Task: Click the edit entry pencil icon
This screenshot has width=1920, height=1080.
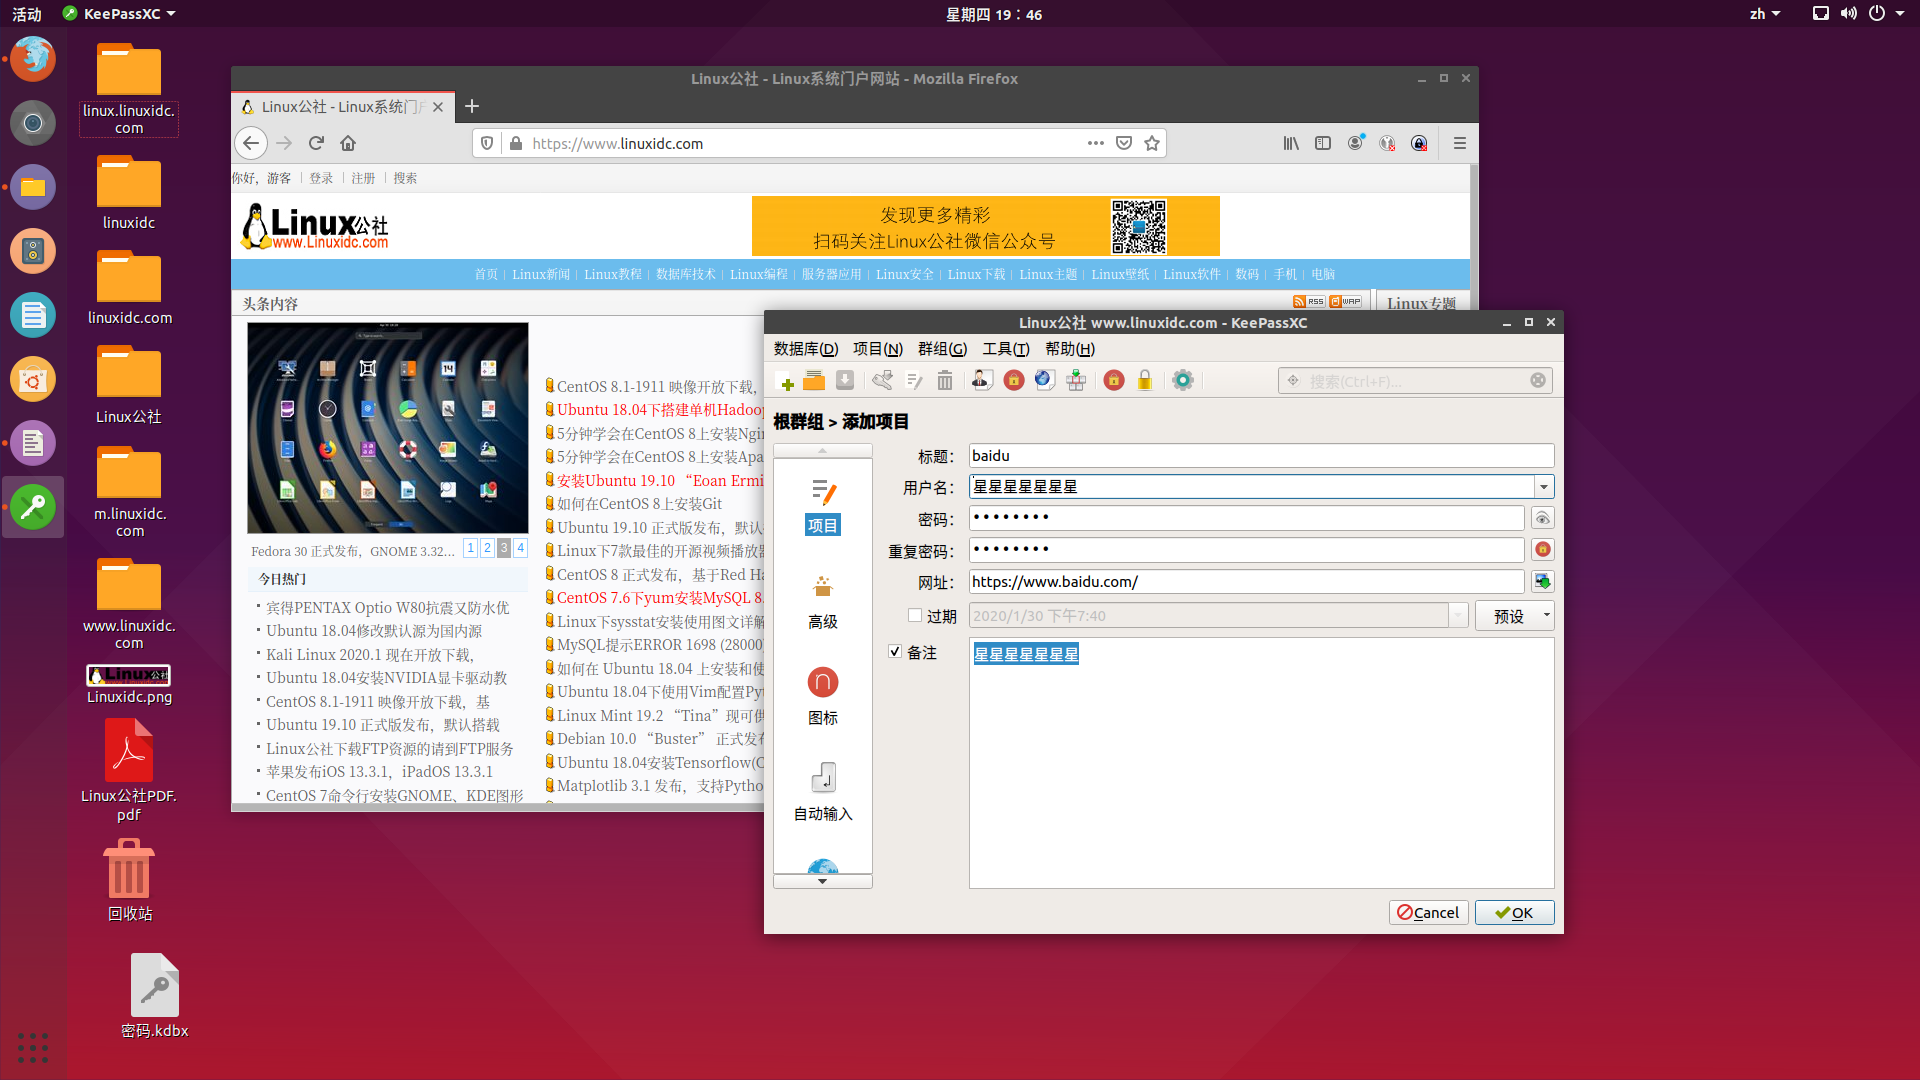Action: pyautogui.click(x=914, y=381)
